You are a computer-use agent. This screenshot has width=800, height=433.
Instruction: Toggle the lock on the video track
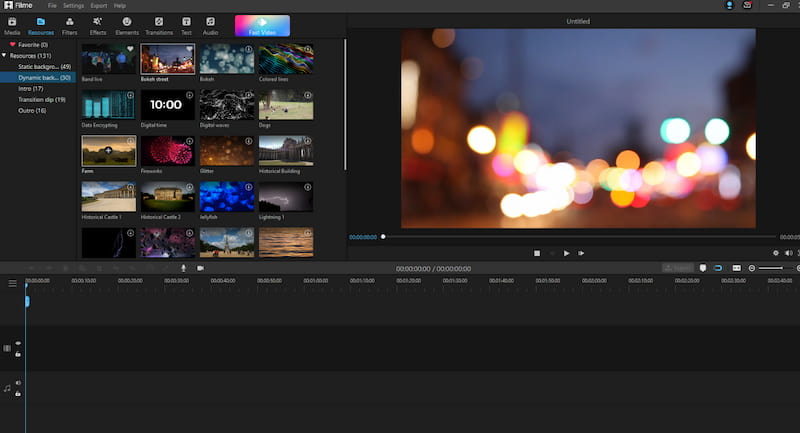pos(18,354)
